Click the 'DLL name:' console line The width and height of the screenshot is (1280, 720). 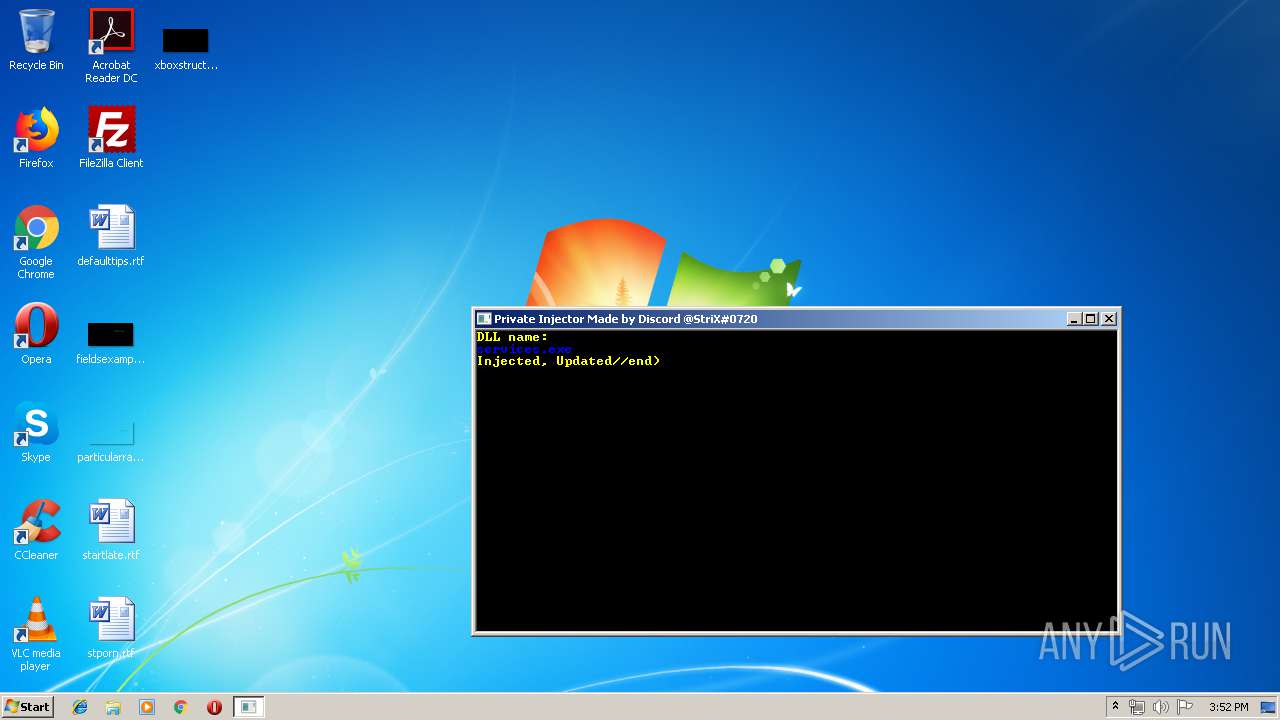click(x=512, y=337)
